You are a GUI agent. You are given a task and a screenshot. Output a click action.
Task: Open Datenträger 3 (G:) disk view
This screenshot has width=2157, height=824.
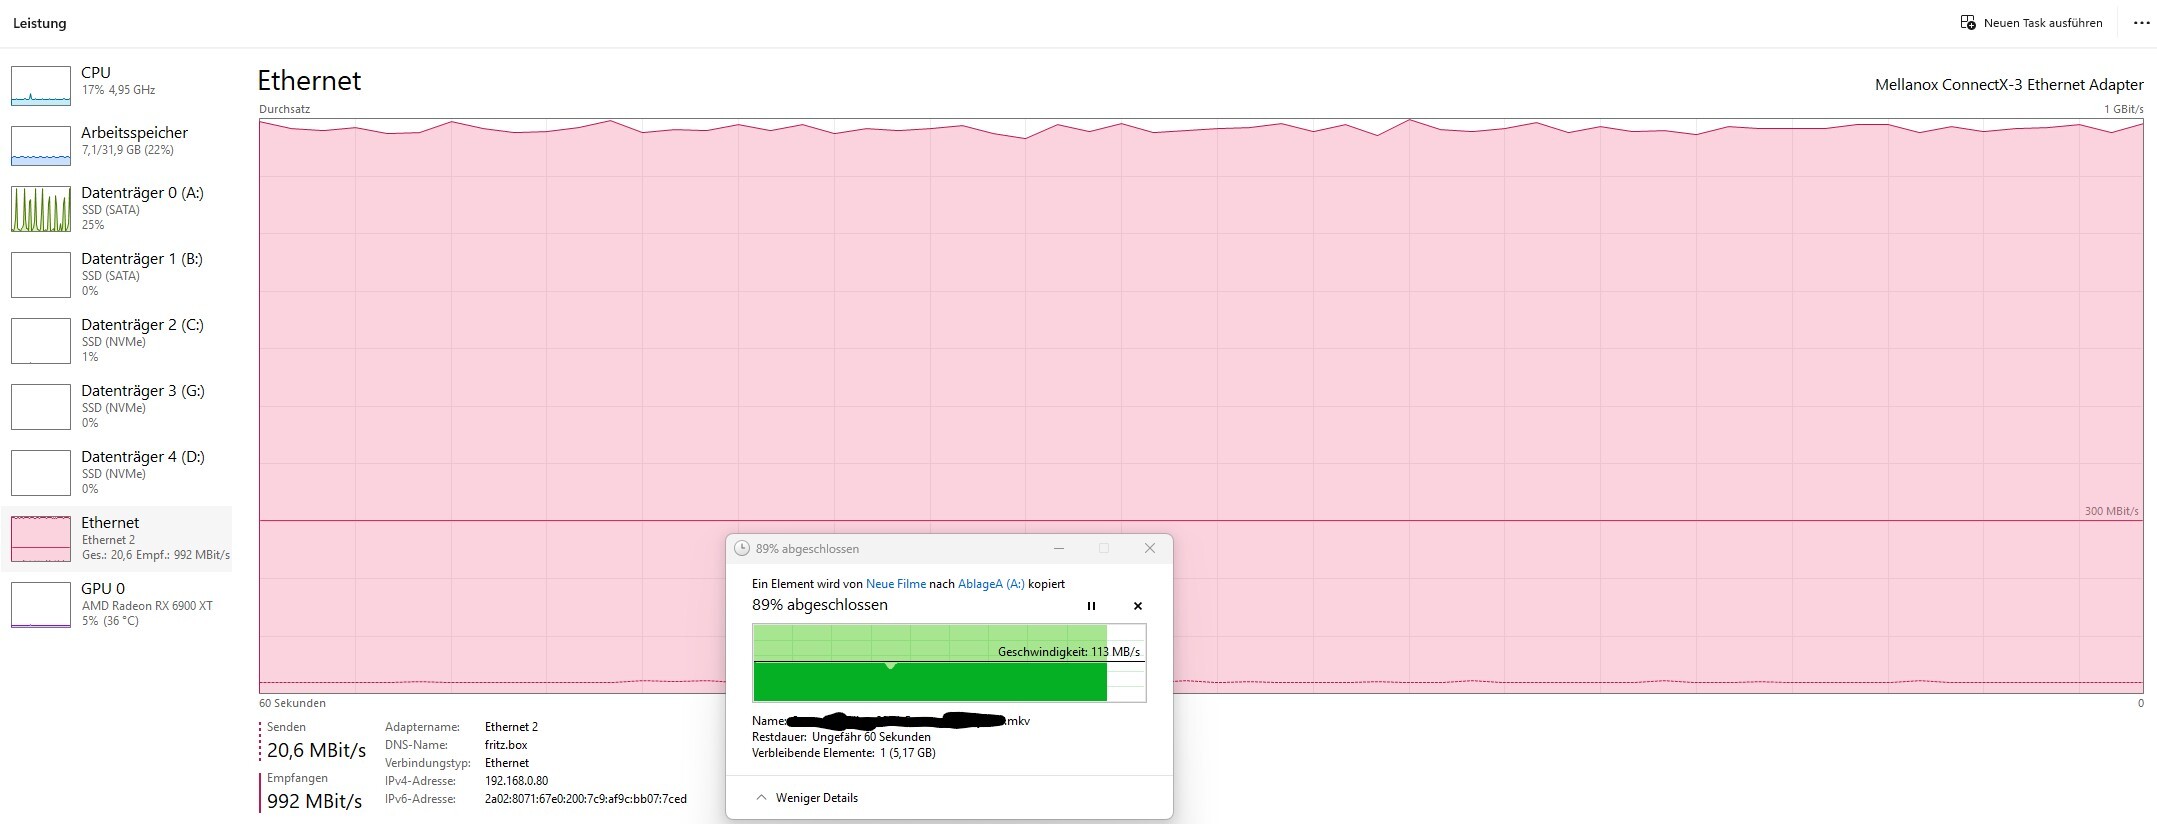(118, 407)
